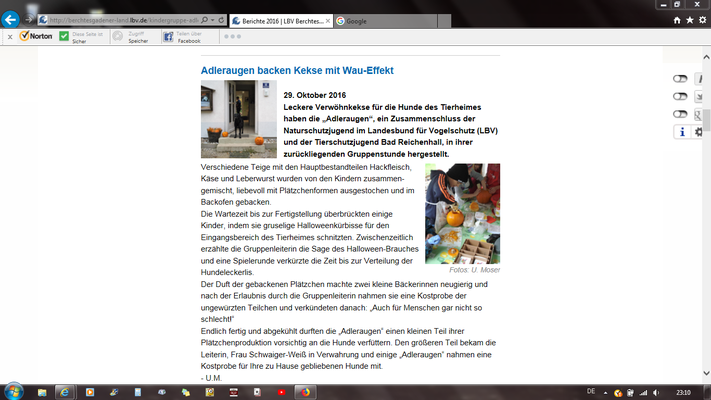Launch the media player taskbar icon
Screen dimensions: 711x400
tap(90, 392)
